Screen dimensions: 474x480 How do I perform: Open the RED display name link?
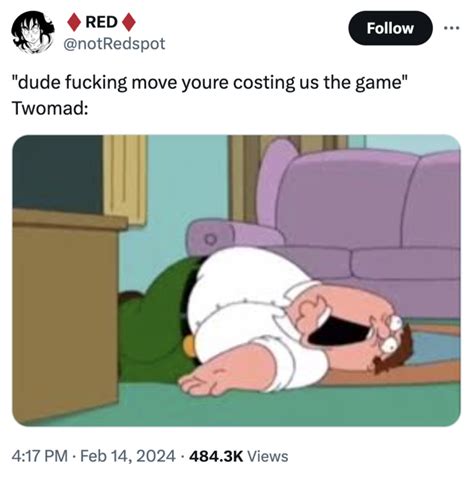pos(101,22)
